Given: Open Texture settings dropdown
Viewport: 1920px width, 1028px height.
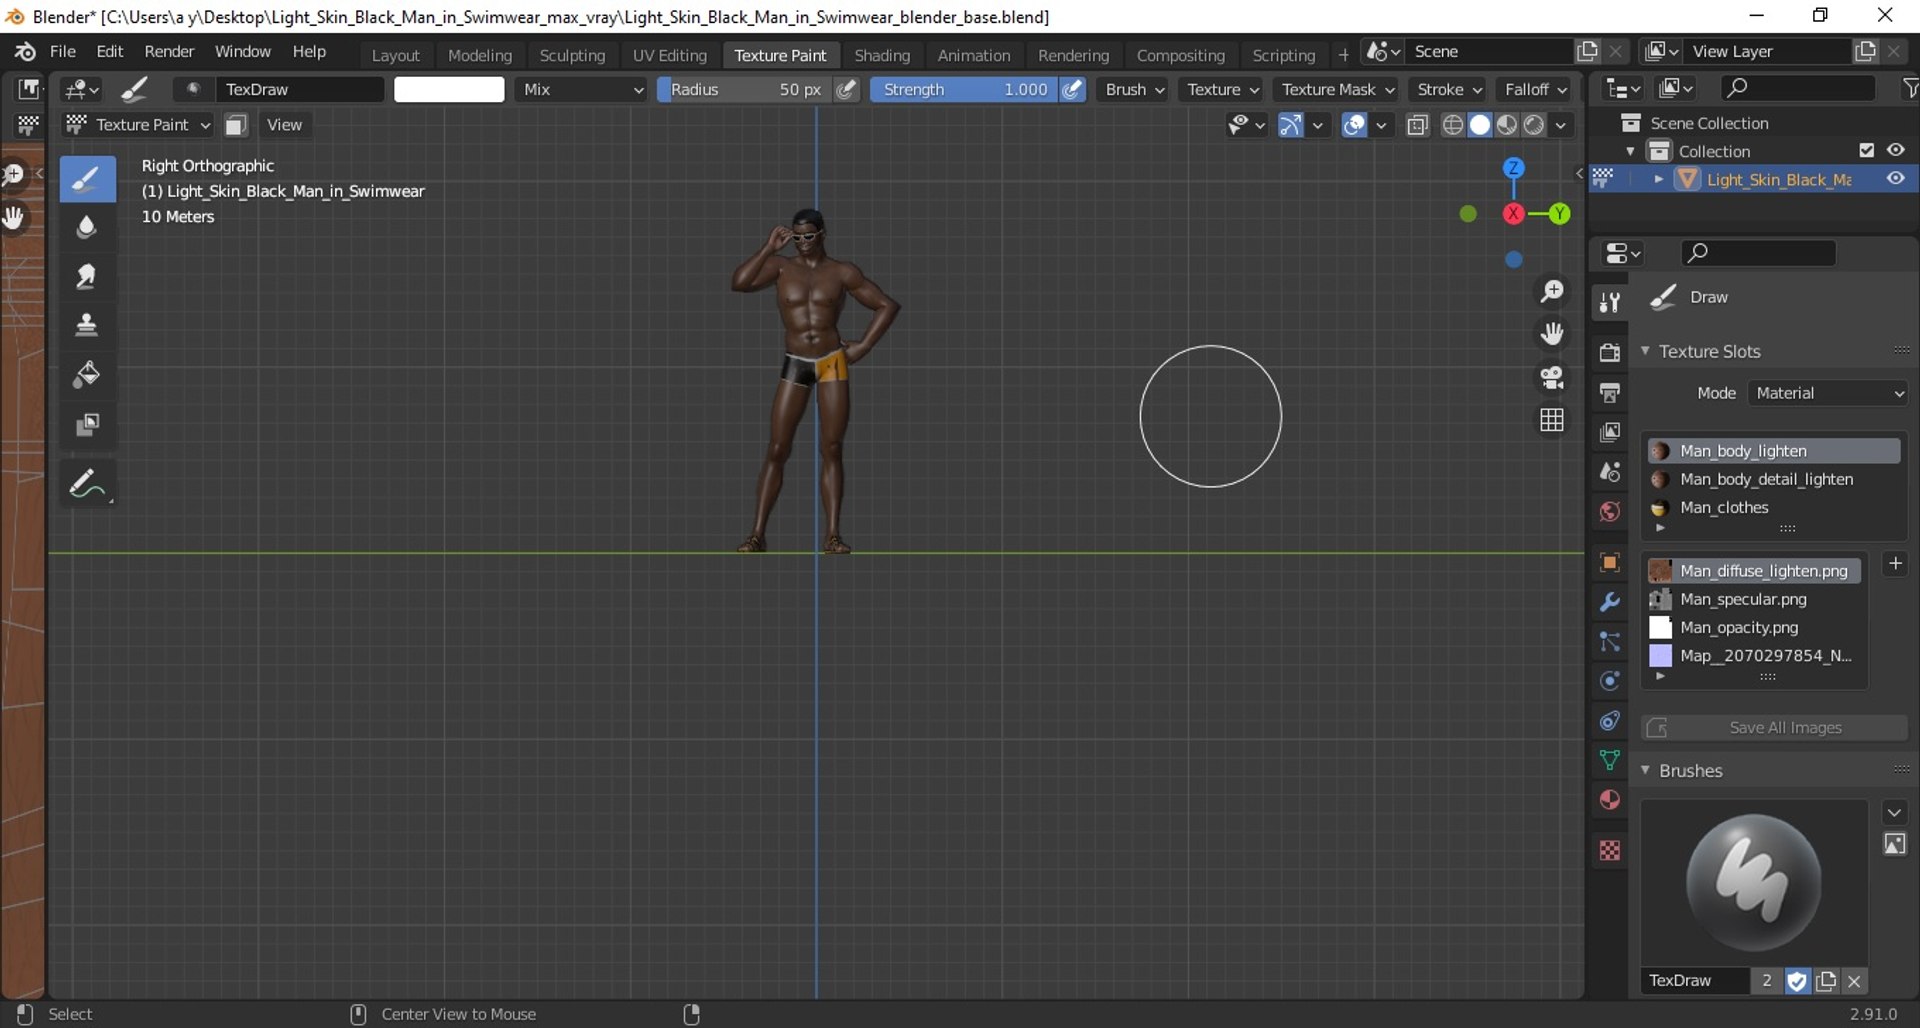Looking at the screenshot, I should [x=1223, y=90].
